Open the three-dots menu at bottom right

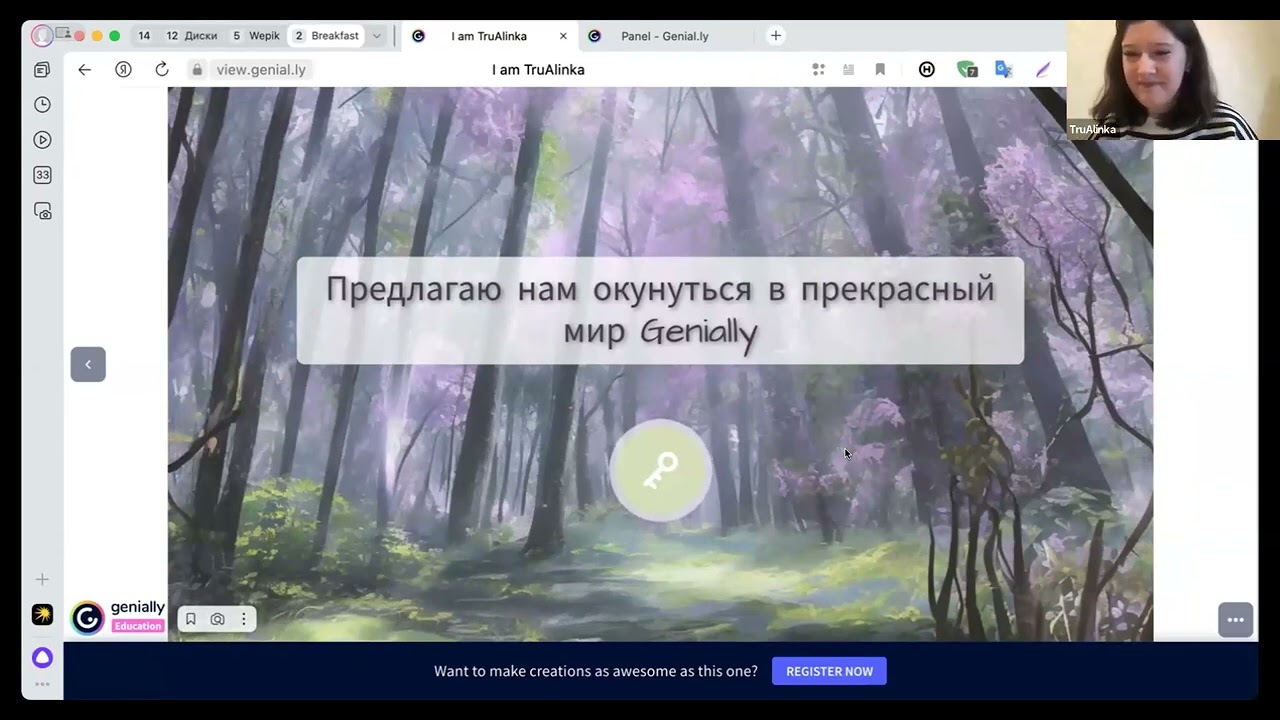(1235, 620)
